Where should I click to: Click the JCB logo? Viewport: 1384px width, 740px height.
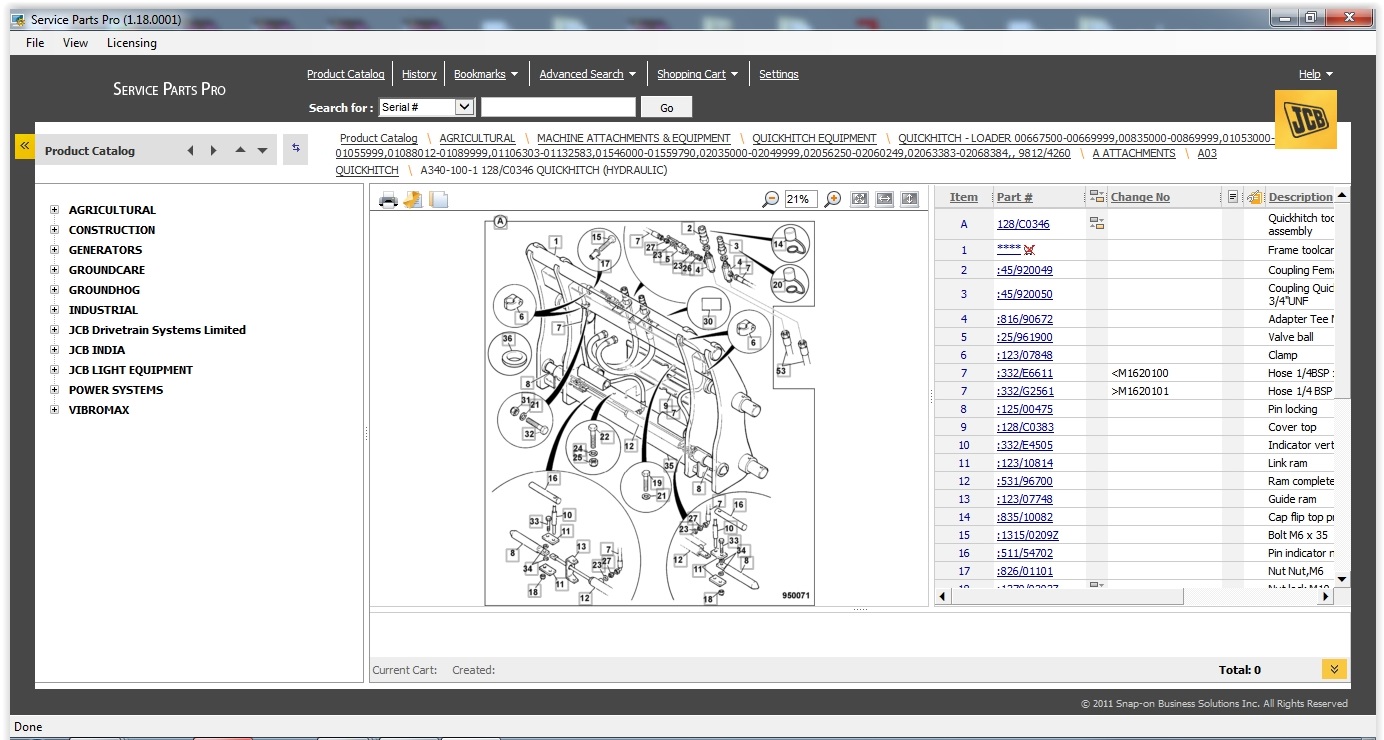click(x=1306, y=120)
